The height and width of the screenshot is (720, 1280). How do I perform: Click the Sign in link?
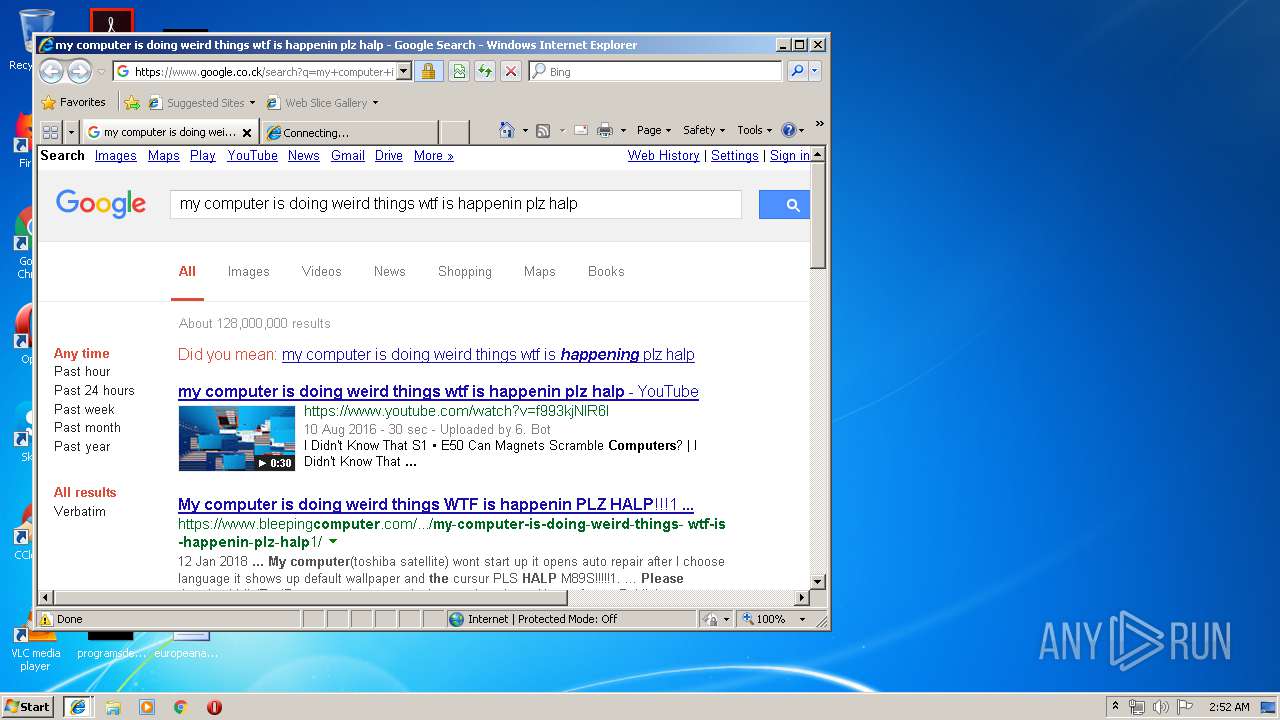click(x=790, y=155)
